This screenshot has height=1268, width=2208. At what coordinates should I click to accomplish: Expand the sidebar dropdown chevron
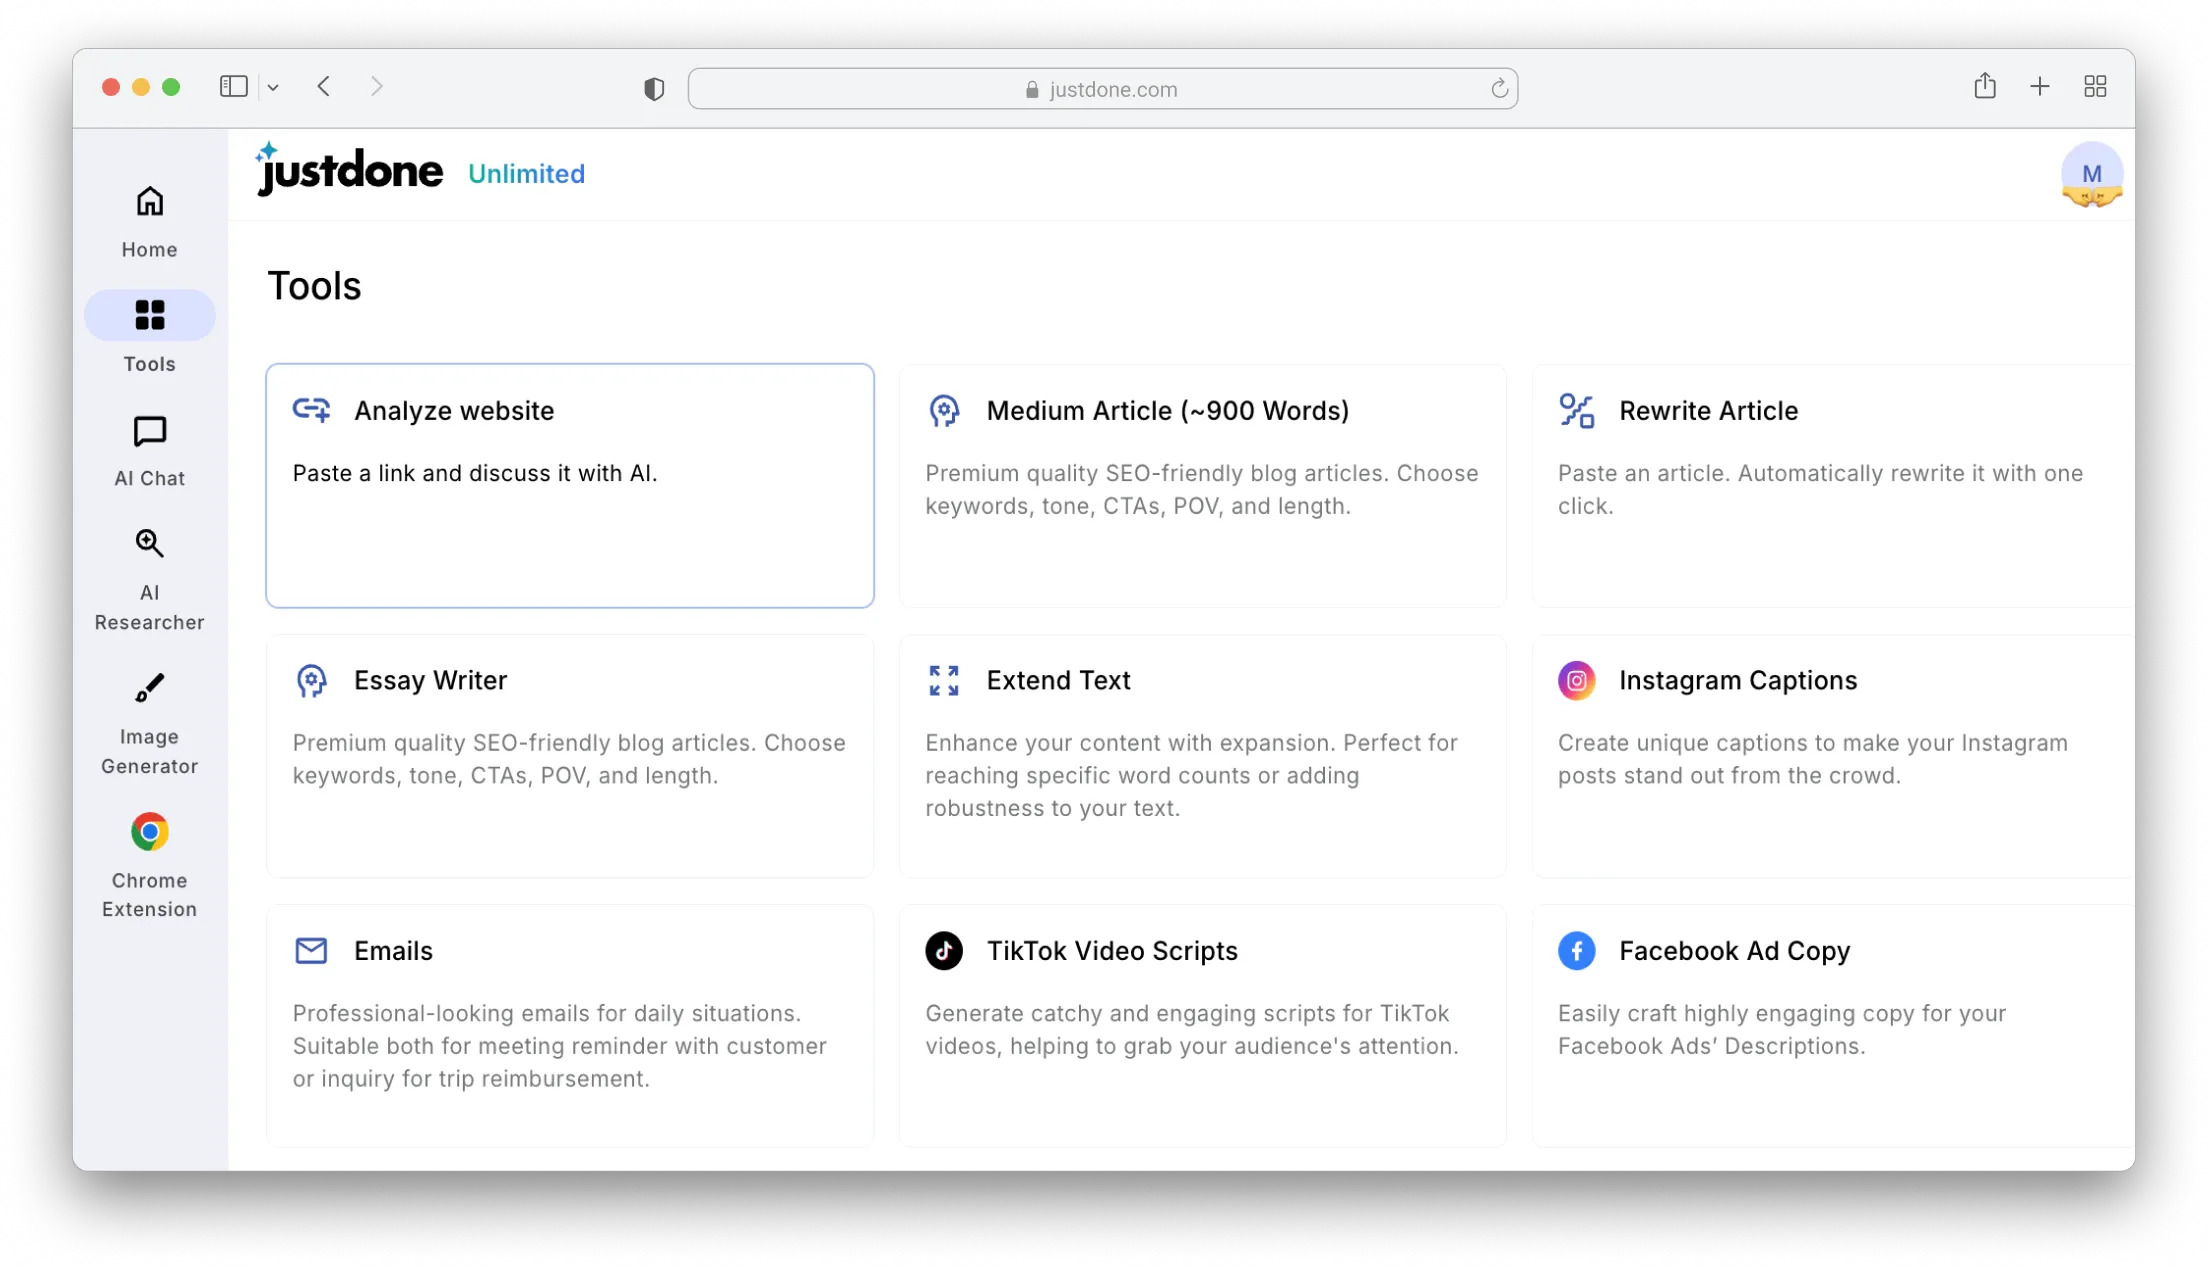click(x=273, y=88)
